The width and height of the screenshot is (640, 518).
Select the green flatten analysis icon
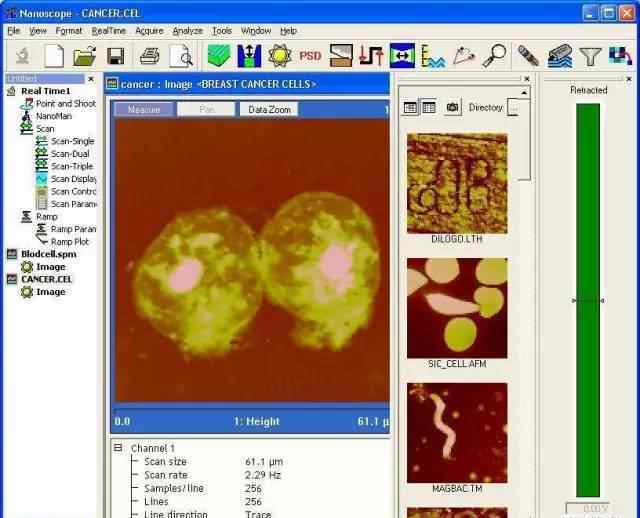click(x=219, y=56)
